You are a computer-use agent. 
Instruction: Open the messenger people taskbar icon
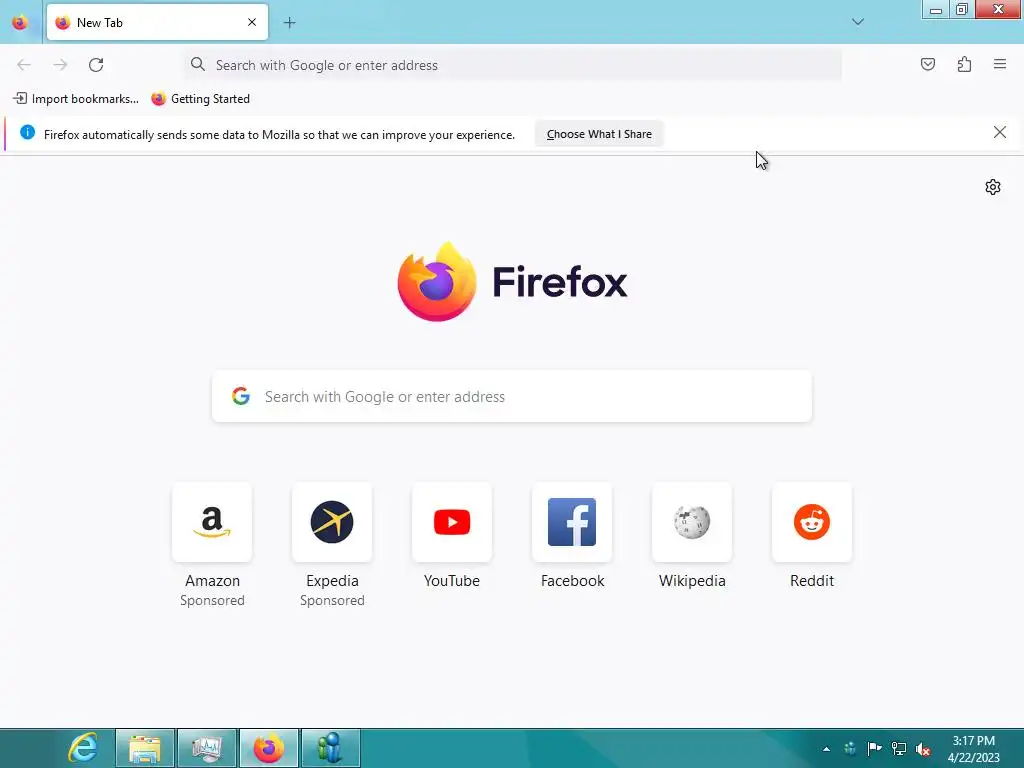[331, 748]
